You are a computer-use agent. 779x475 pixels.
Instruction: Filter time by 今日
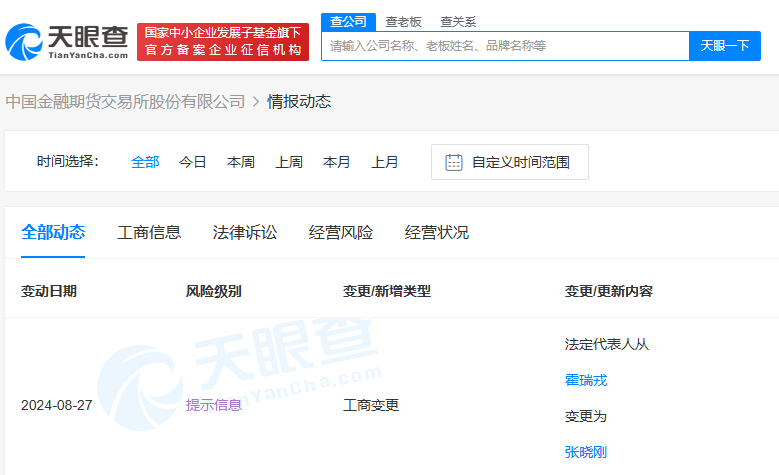193,162
